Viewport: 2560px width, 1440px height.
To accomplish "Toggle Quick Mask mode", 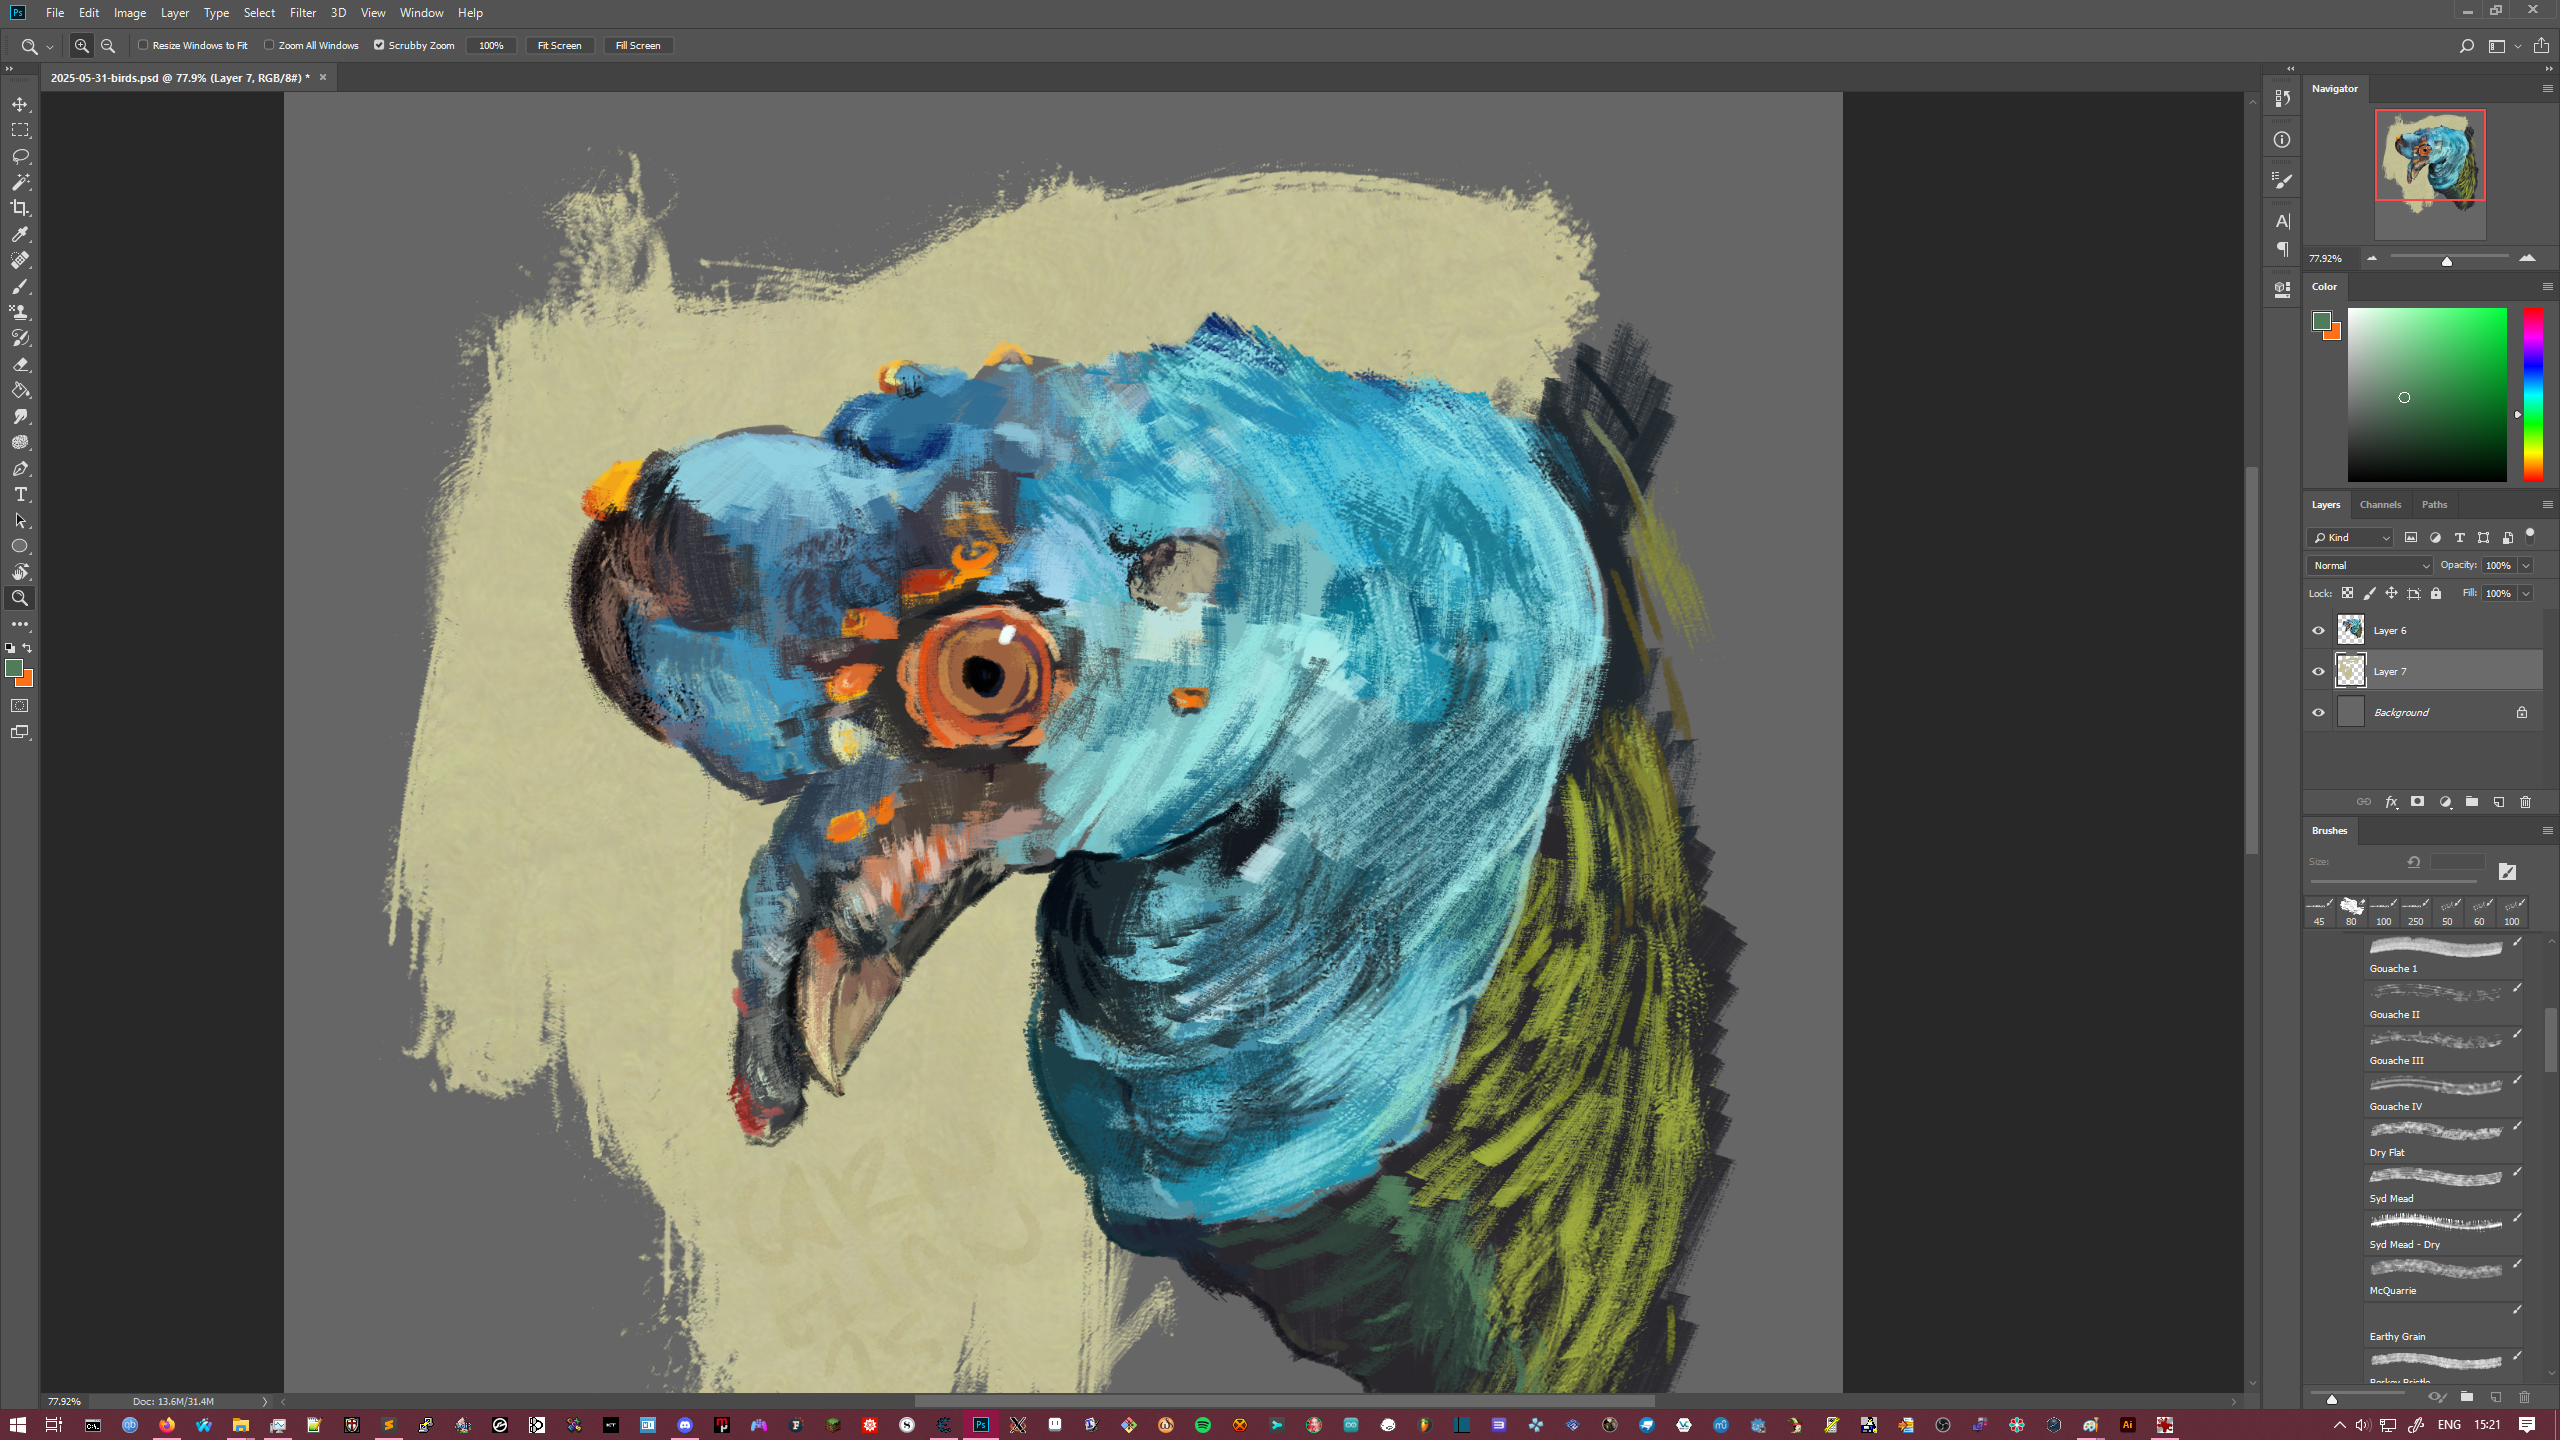I will click(20, 706).
